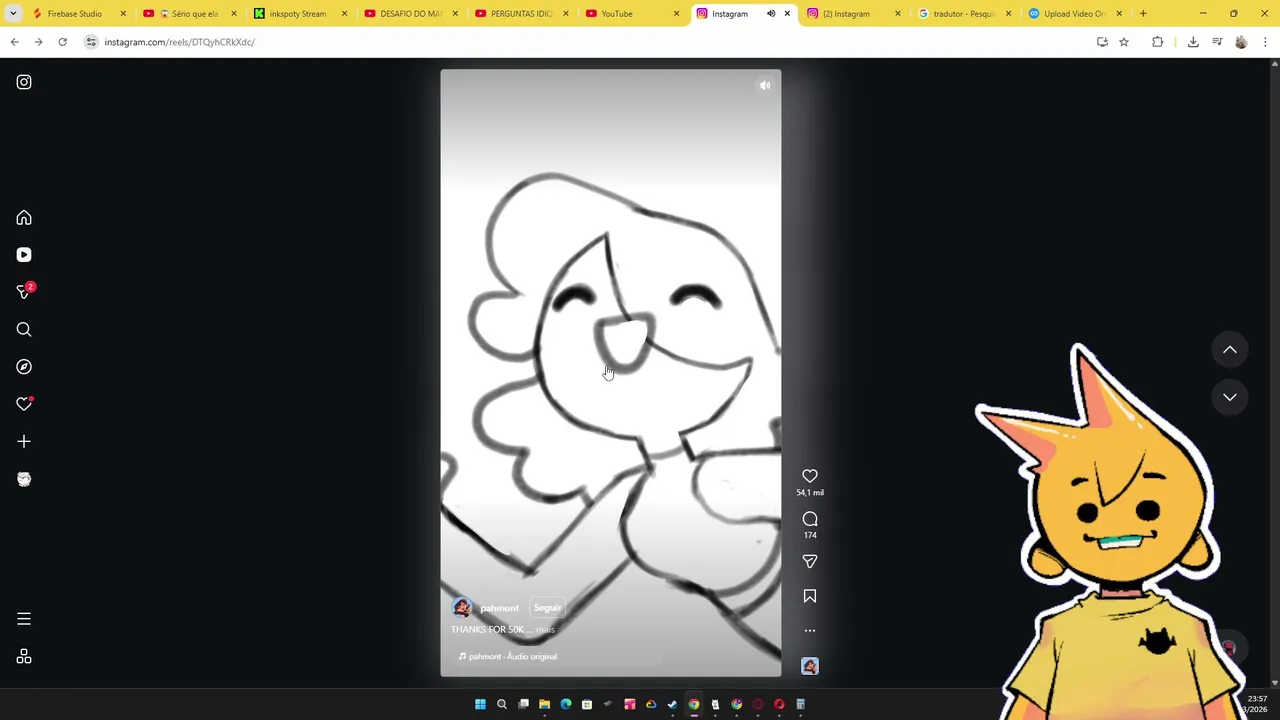Open the Windows Start menu
The width and height of the screenshot is (1280, 720).
coord(480,705)
